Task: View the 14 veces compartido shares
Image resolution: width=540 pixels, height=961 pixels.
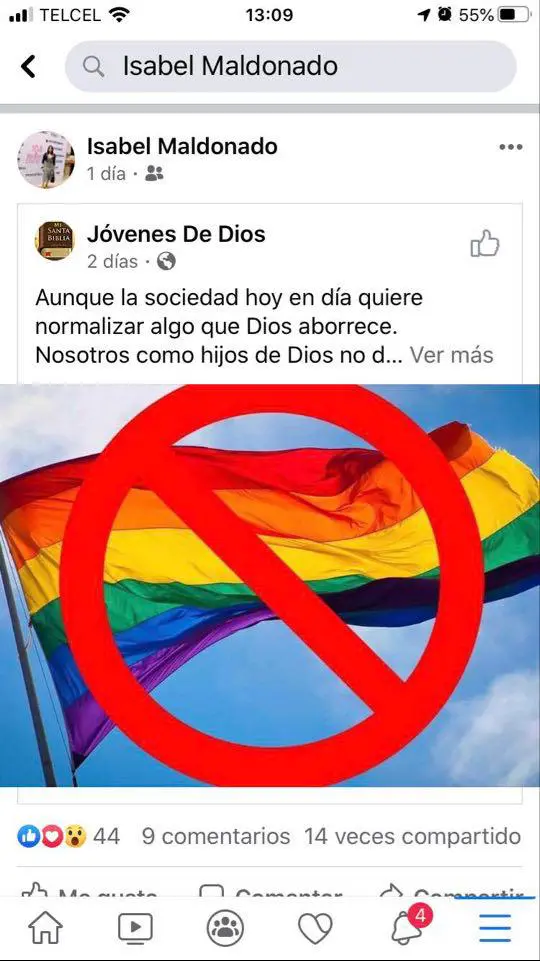Action: click(x=413, y=836)
